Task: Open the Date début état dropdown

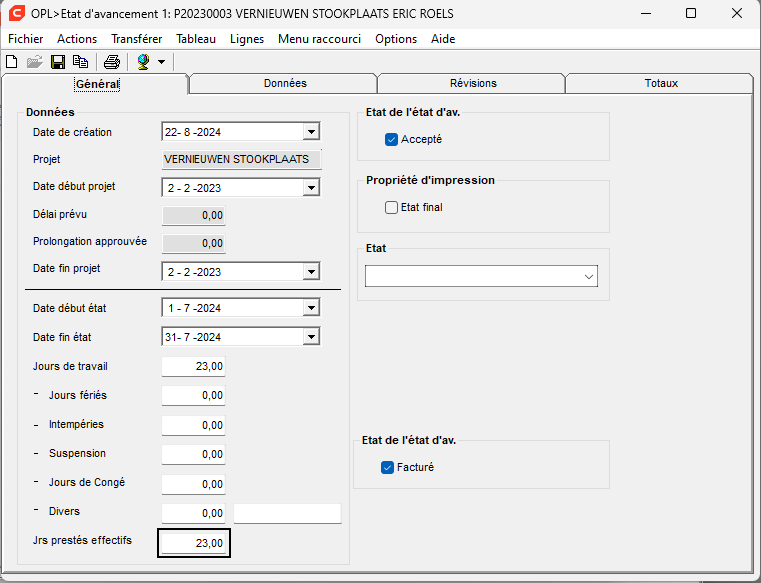Action: 311,307
